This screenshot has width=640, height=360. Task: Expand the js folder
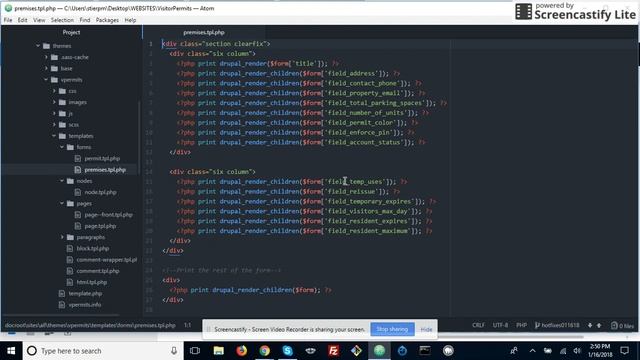(54, 113)
